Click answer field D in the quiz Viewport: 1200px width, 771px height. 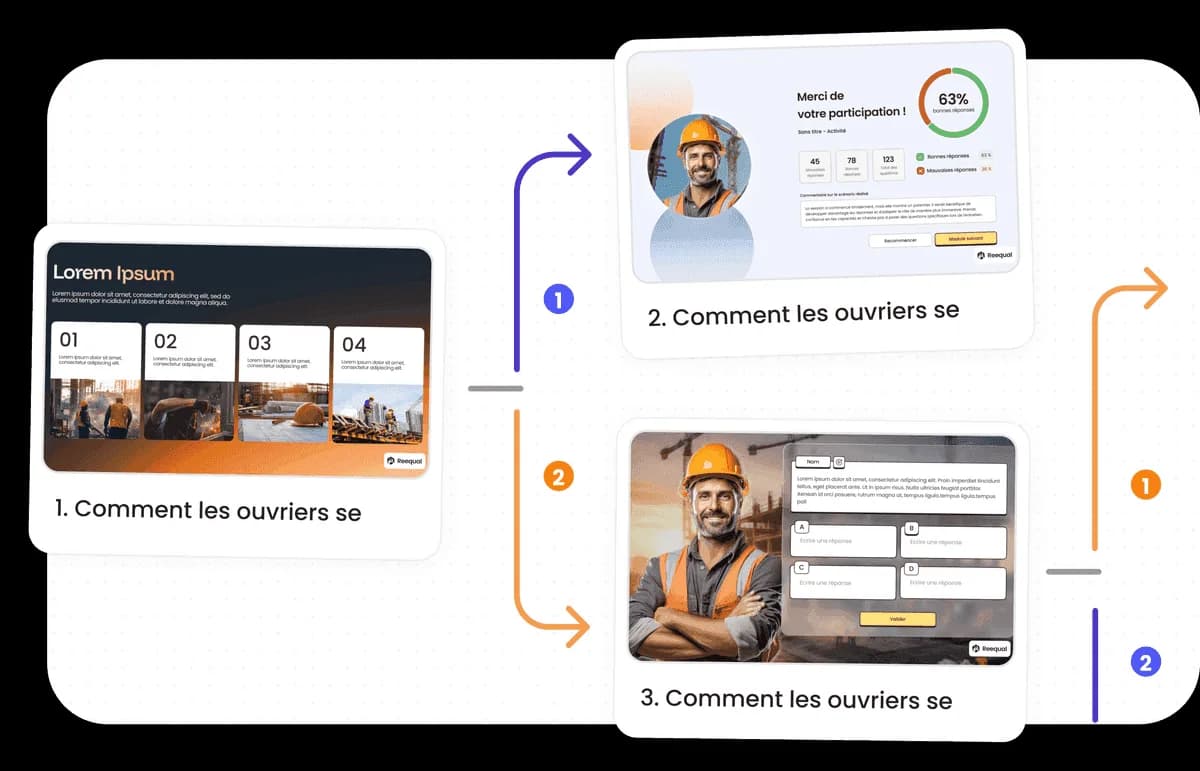953,583
